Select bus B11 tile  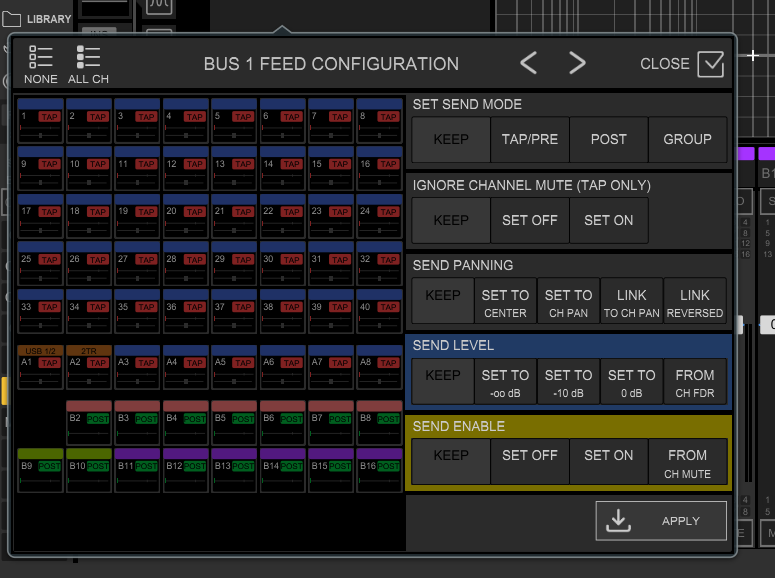click(x=137, y=470)
